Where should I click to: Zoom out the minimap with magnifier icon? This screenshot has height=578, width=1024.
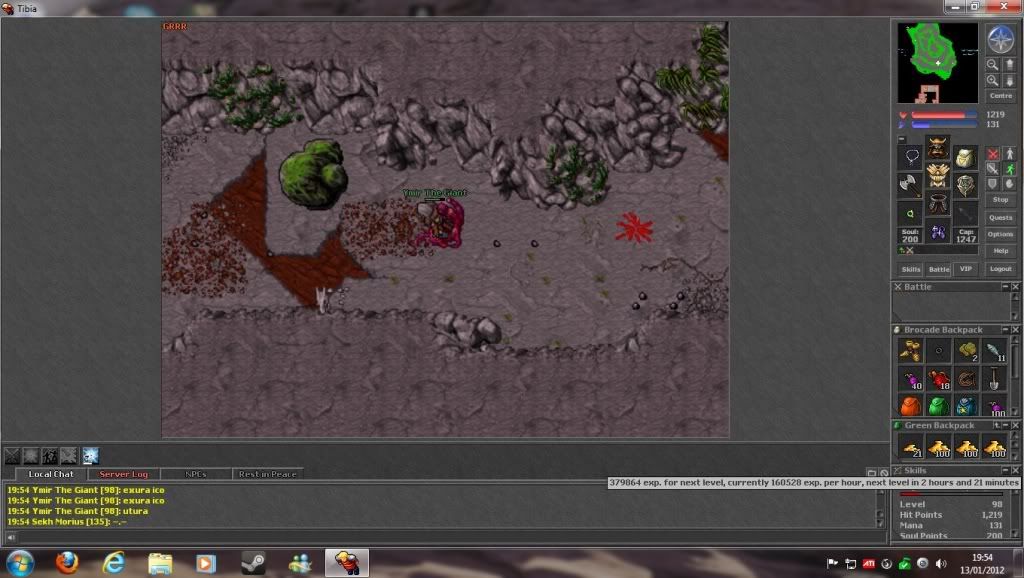click(x=993, y=64)
